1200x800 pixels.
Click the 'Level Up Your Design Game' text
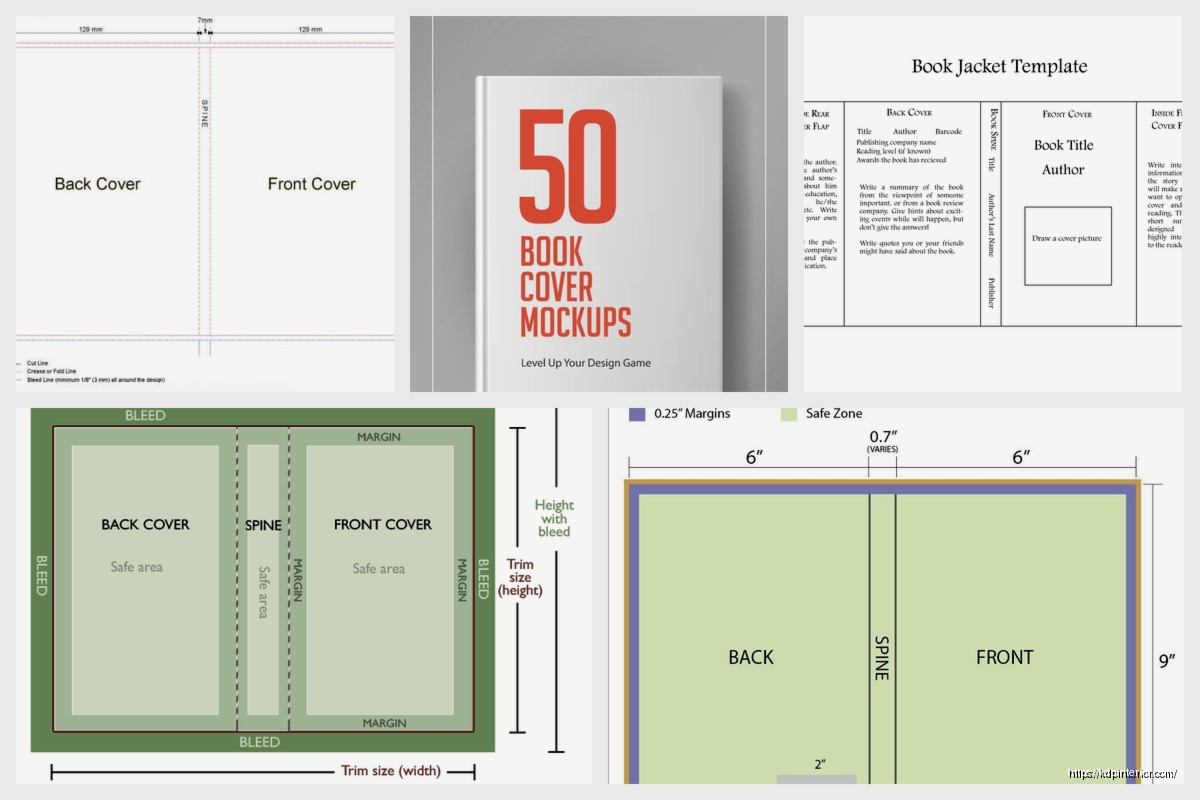pyautogui.click(x=585, y=362)
